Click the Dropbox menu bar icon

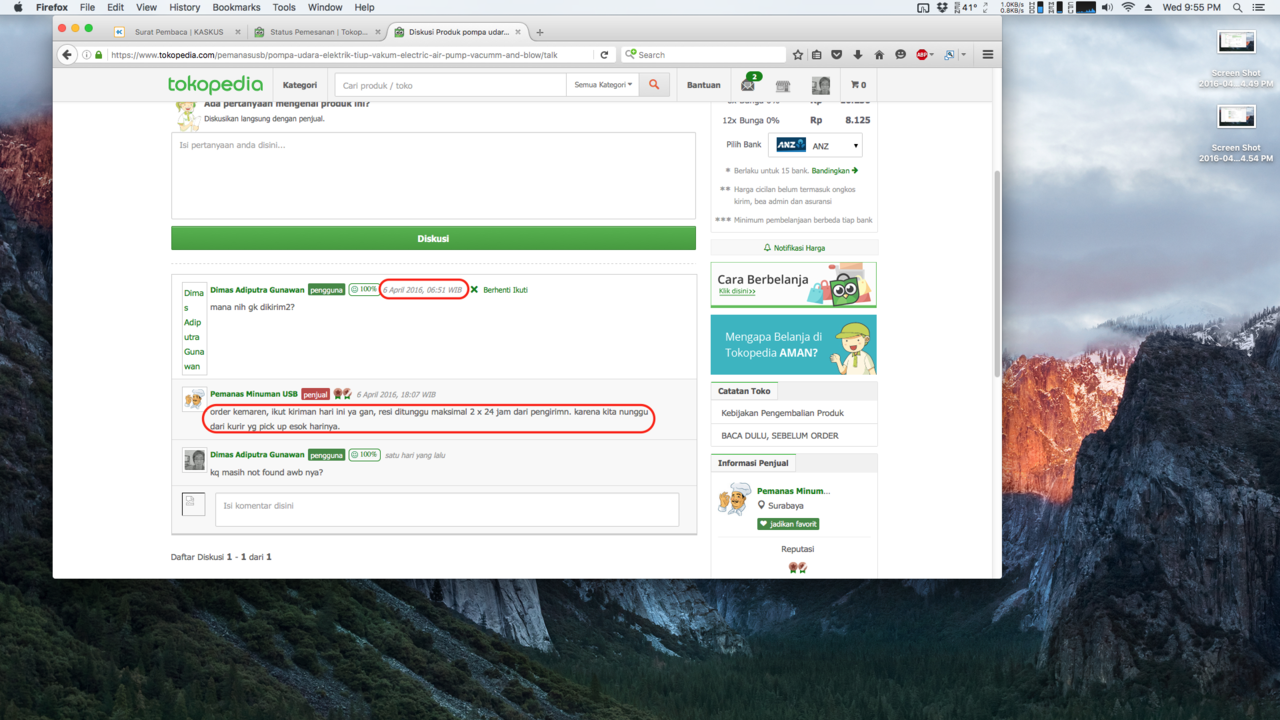tap(942, 7)
